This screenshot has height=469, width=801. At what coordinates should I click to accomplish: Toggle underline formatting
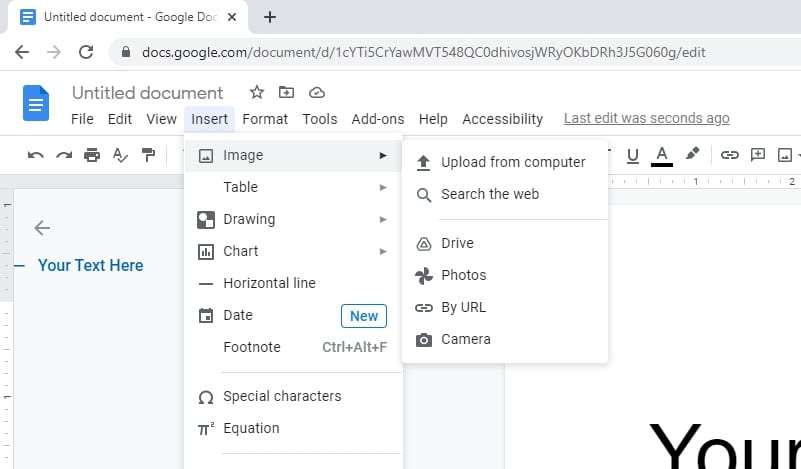click(632, 155)
